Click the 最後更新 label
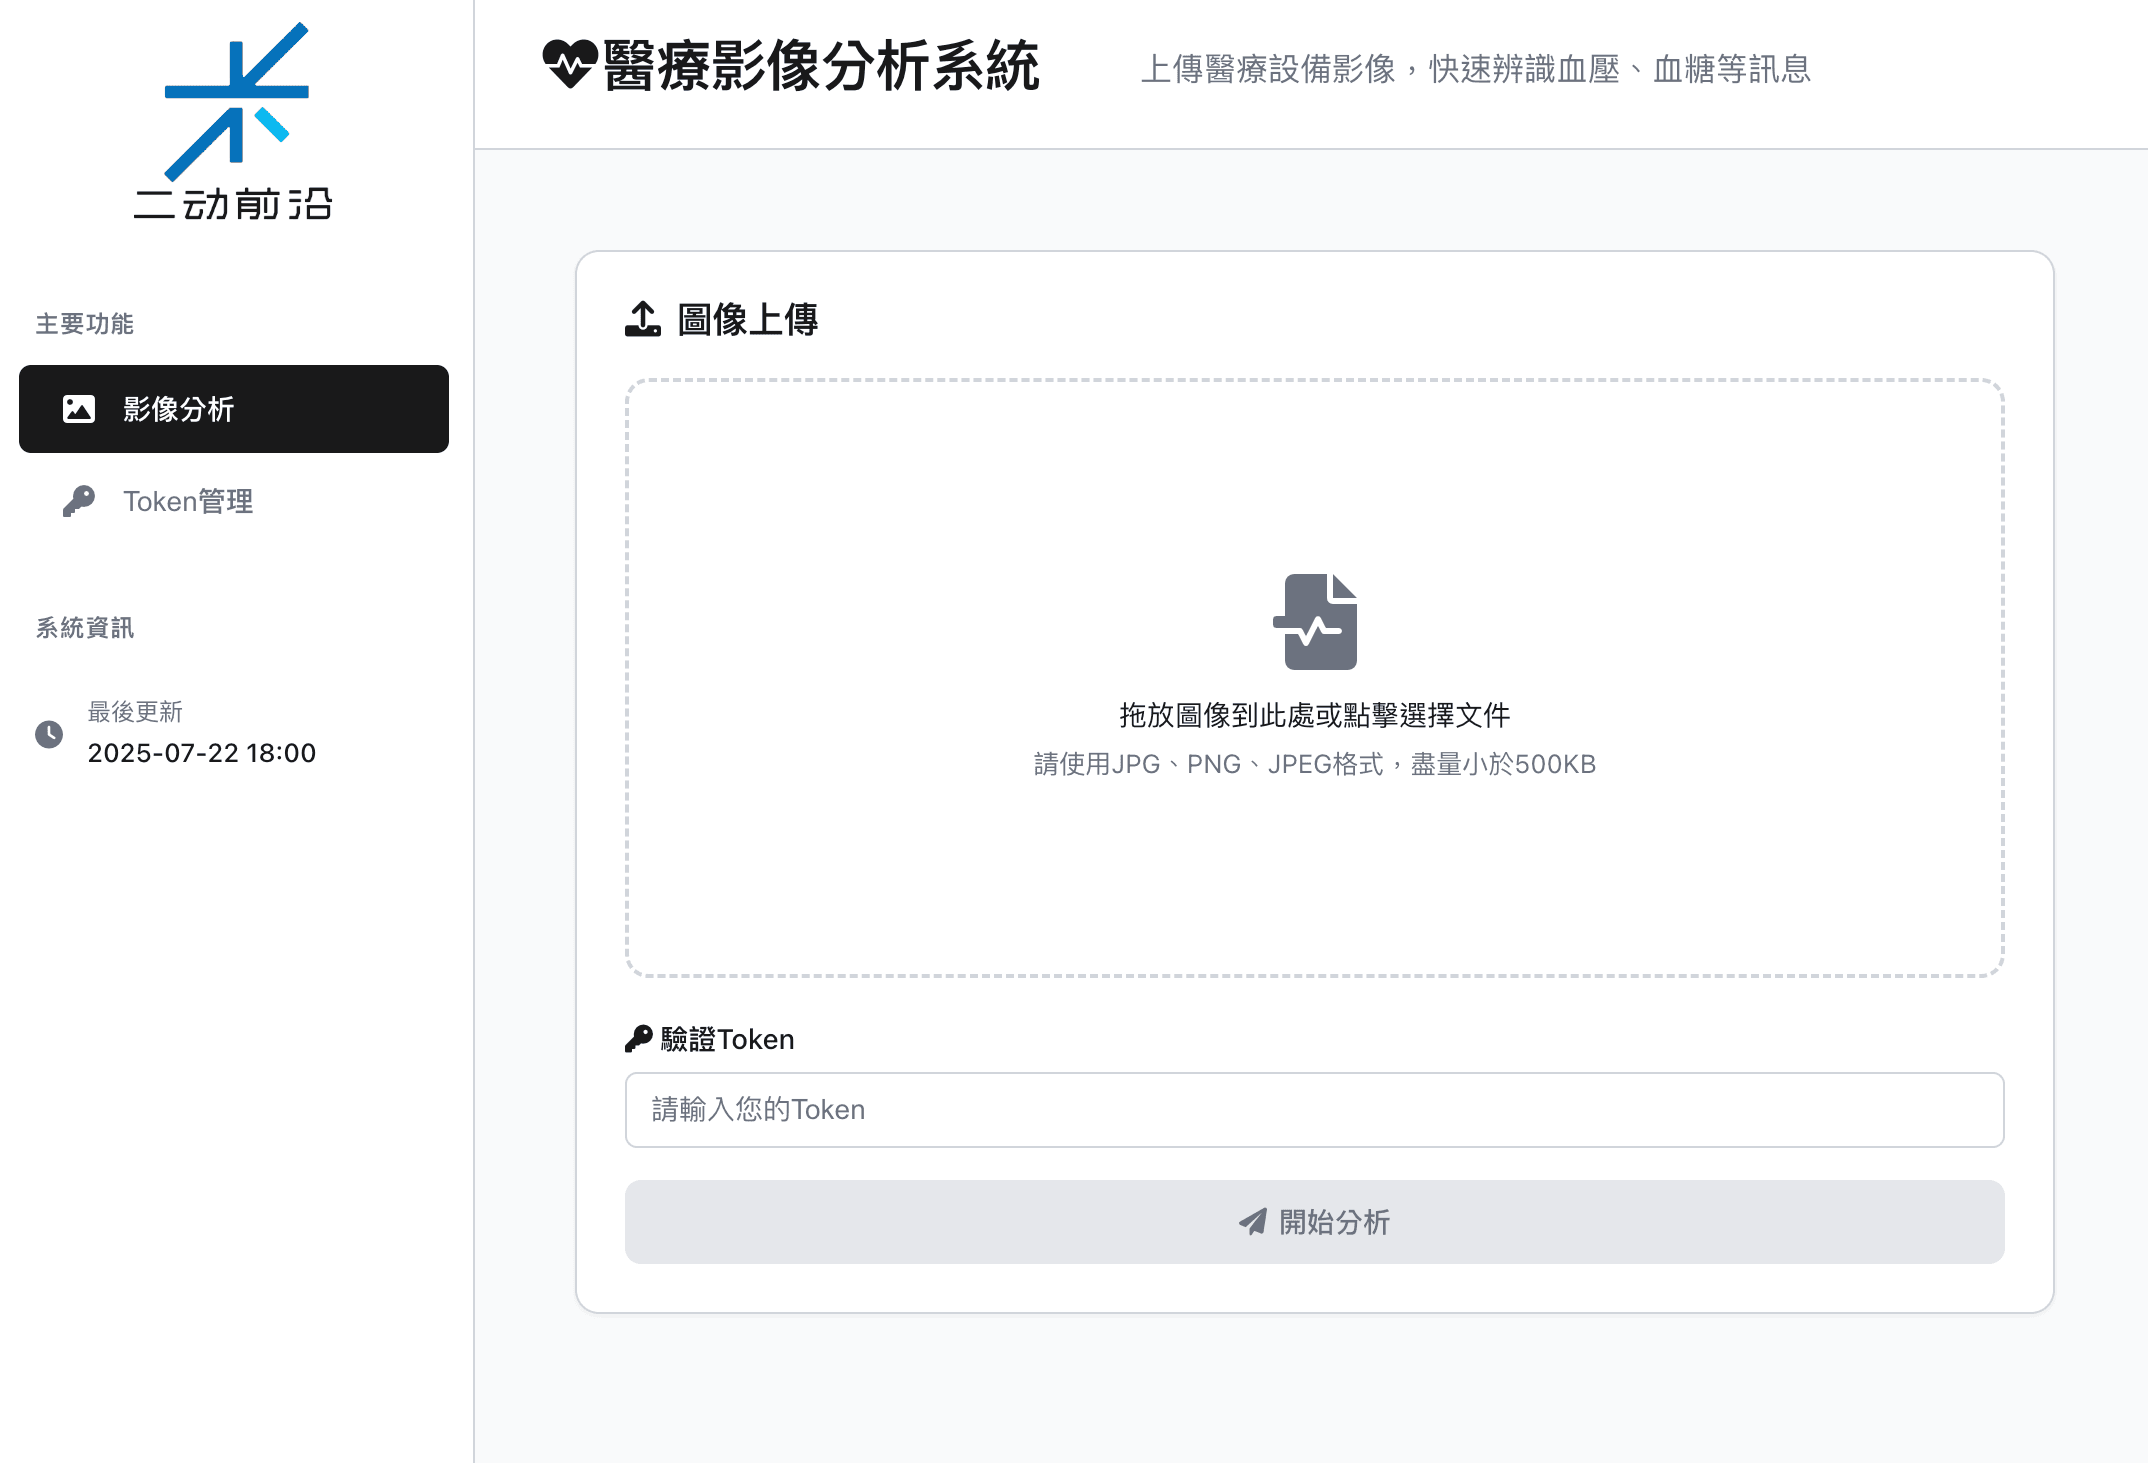 click(x=135, y=712)
